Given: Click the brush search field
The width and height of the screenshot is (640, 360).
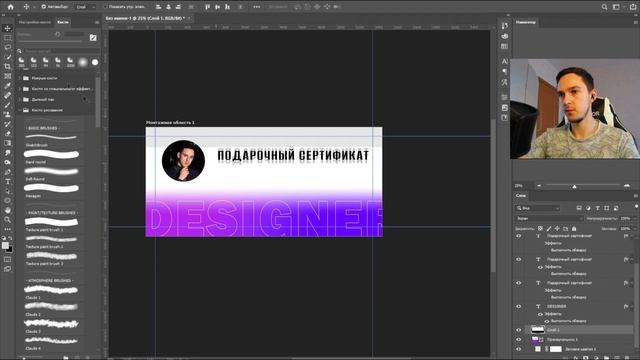Looking at the screenshot, I should click(x=61, y=51).
